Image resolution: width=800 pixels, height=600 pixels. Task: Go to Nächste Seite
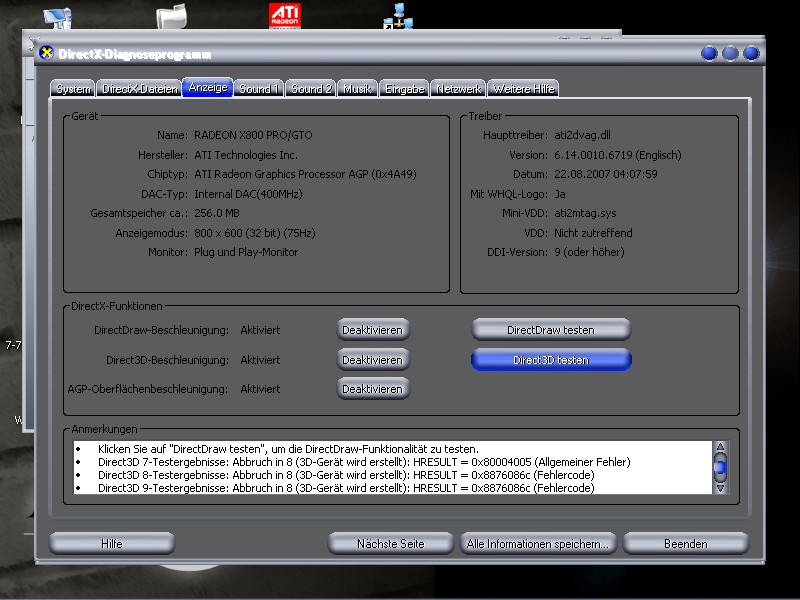[x=391, y=543]
